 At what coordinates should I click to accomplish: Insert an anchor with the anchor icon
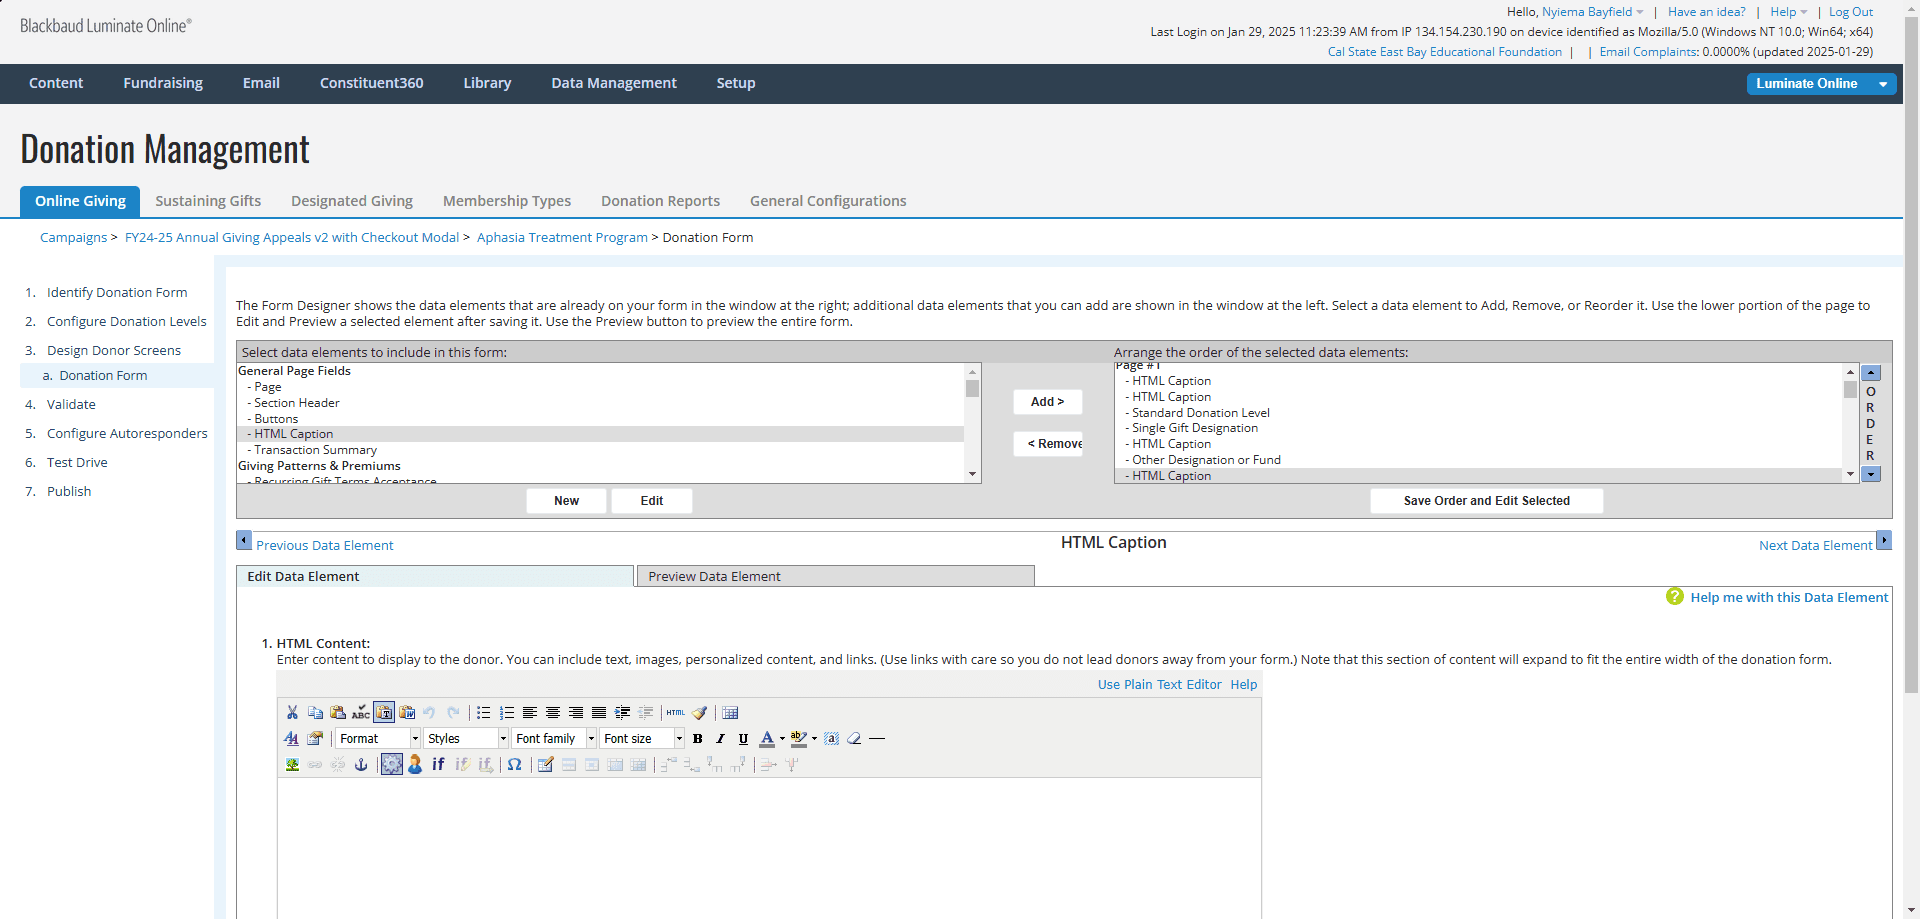tap(361, 765)
